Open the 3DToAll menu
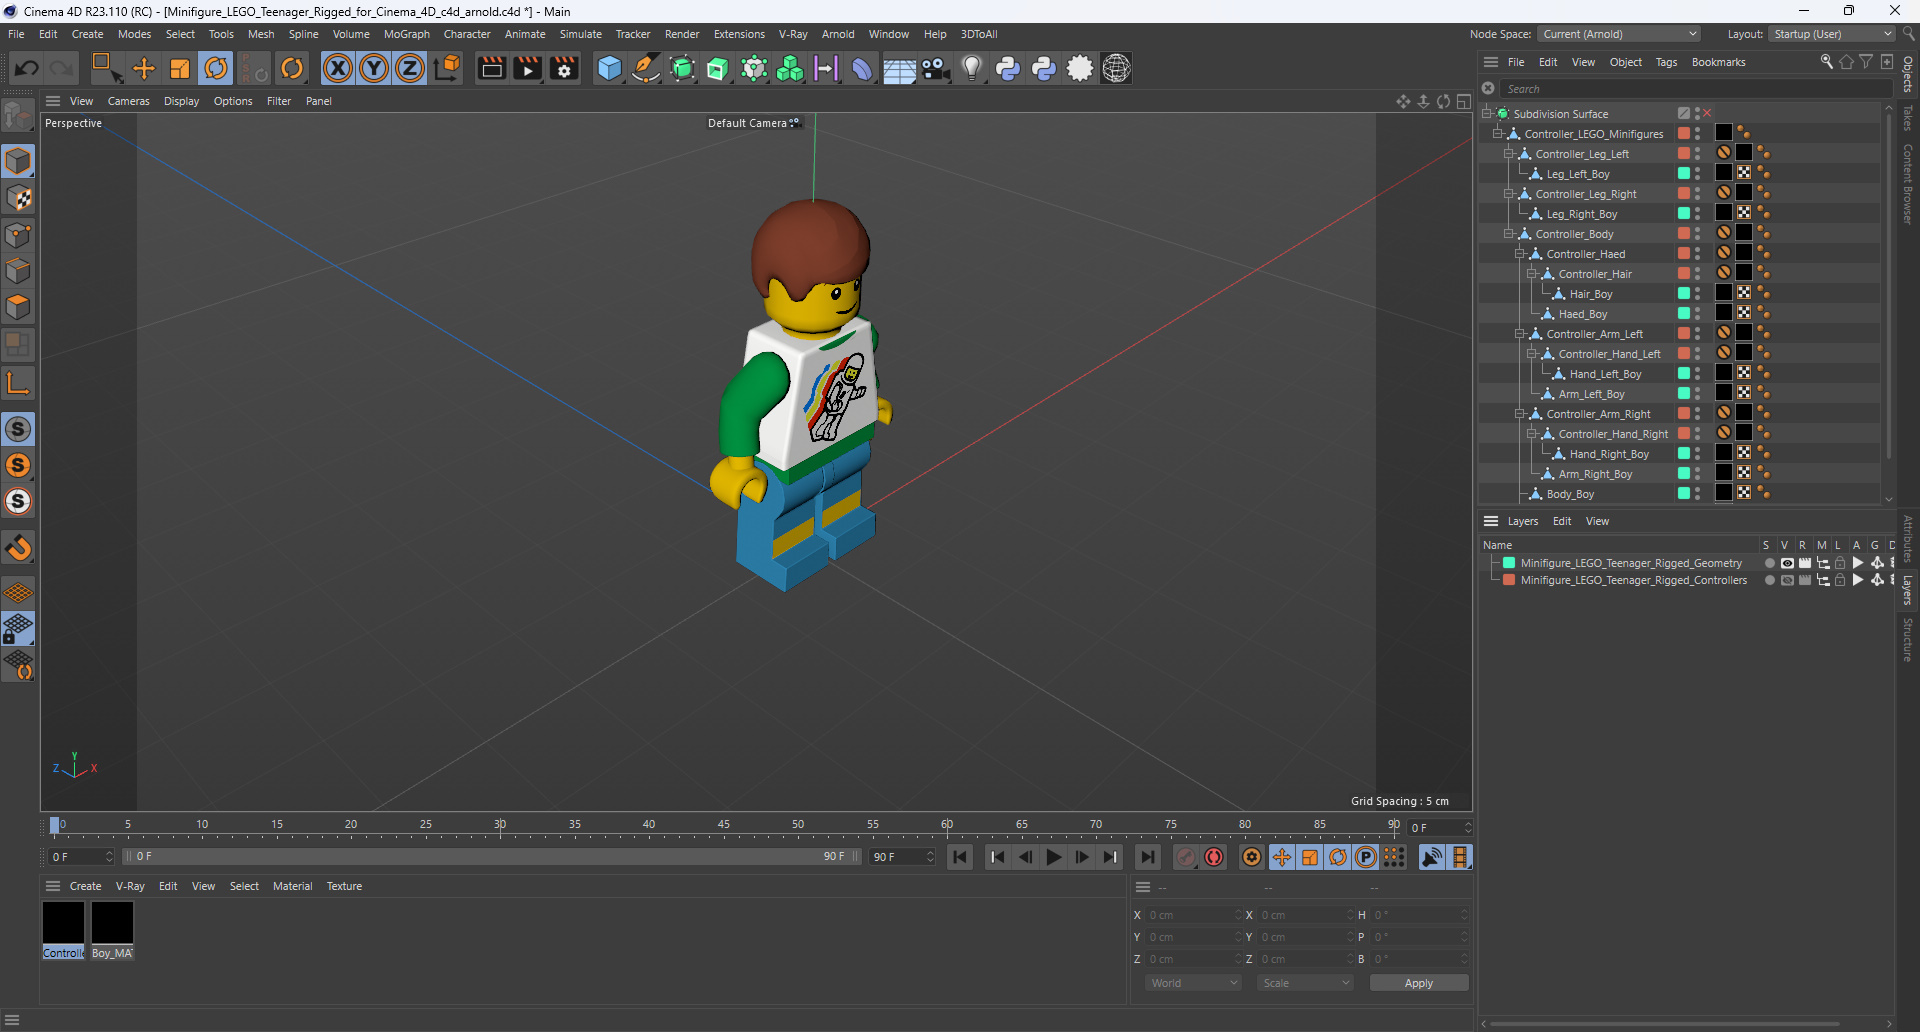 979,34
